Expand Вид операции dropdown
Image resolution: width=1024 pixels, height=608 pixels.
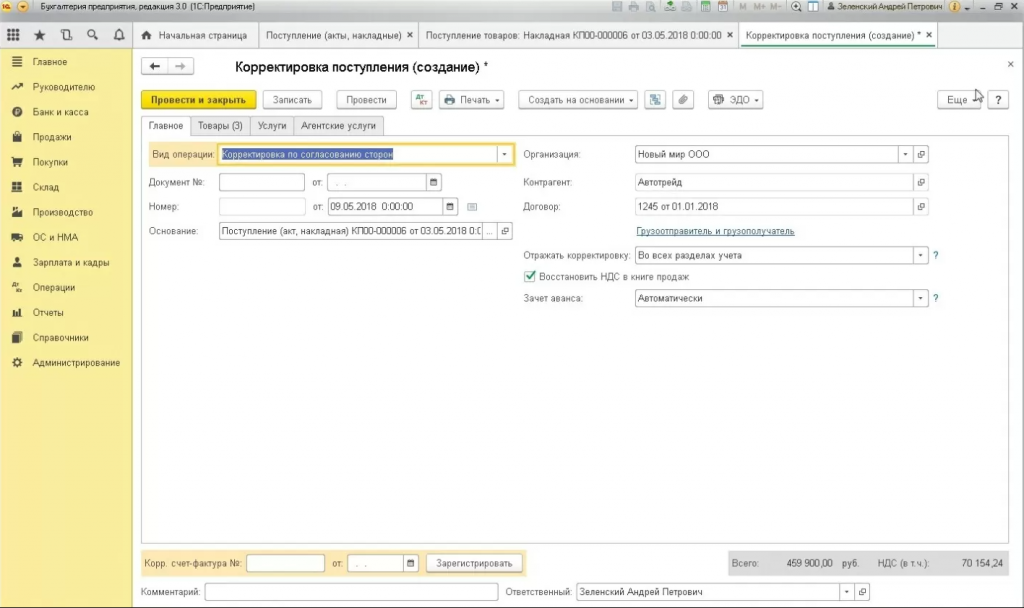[x=504, y=155]
